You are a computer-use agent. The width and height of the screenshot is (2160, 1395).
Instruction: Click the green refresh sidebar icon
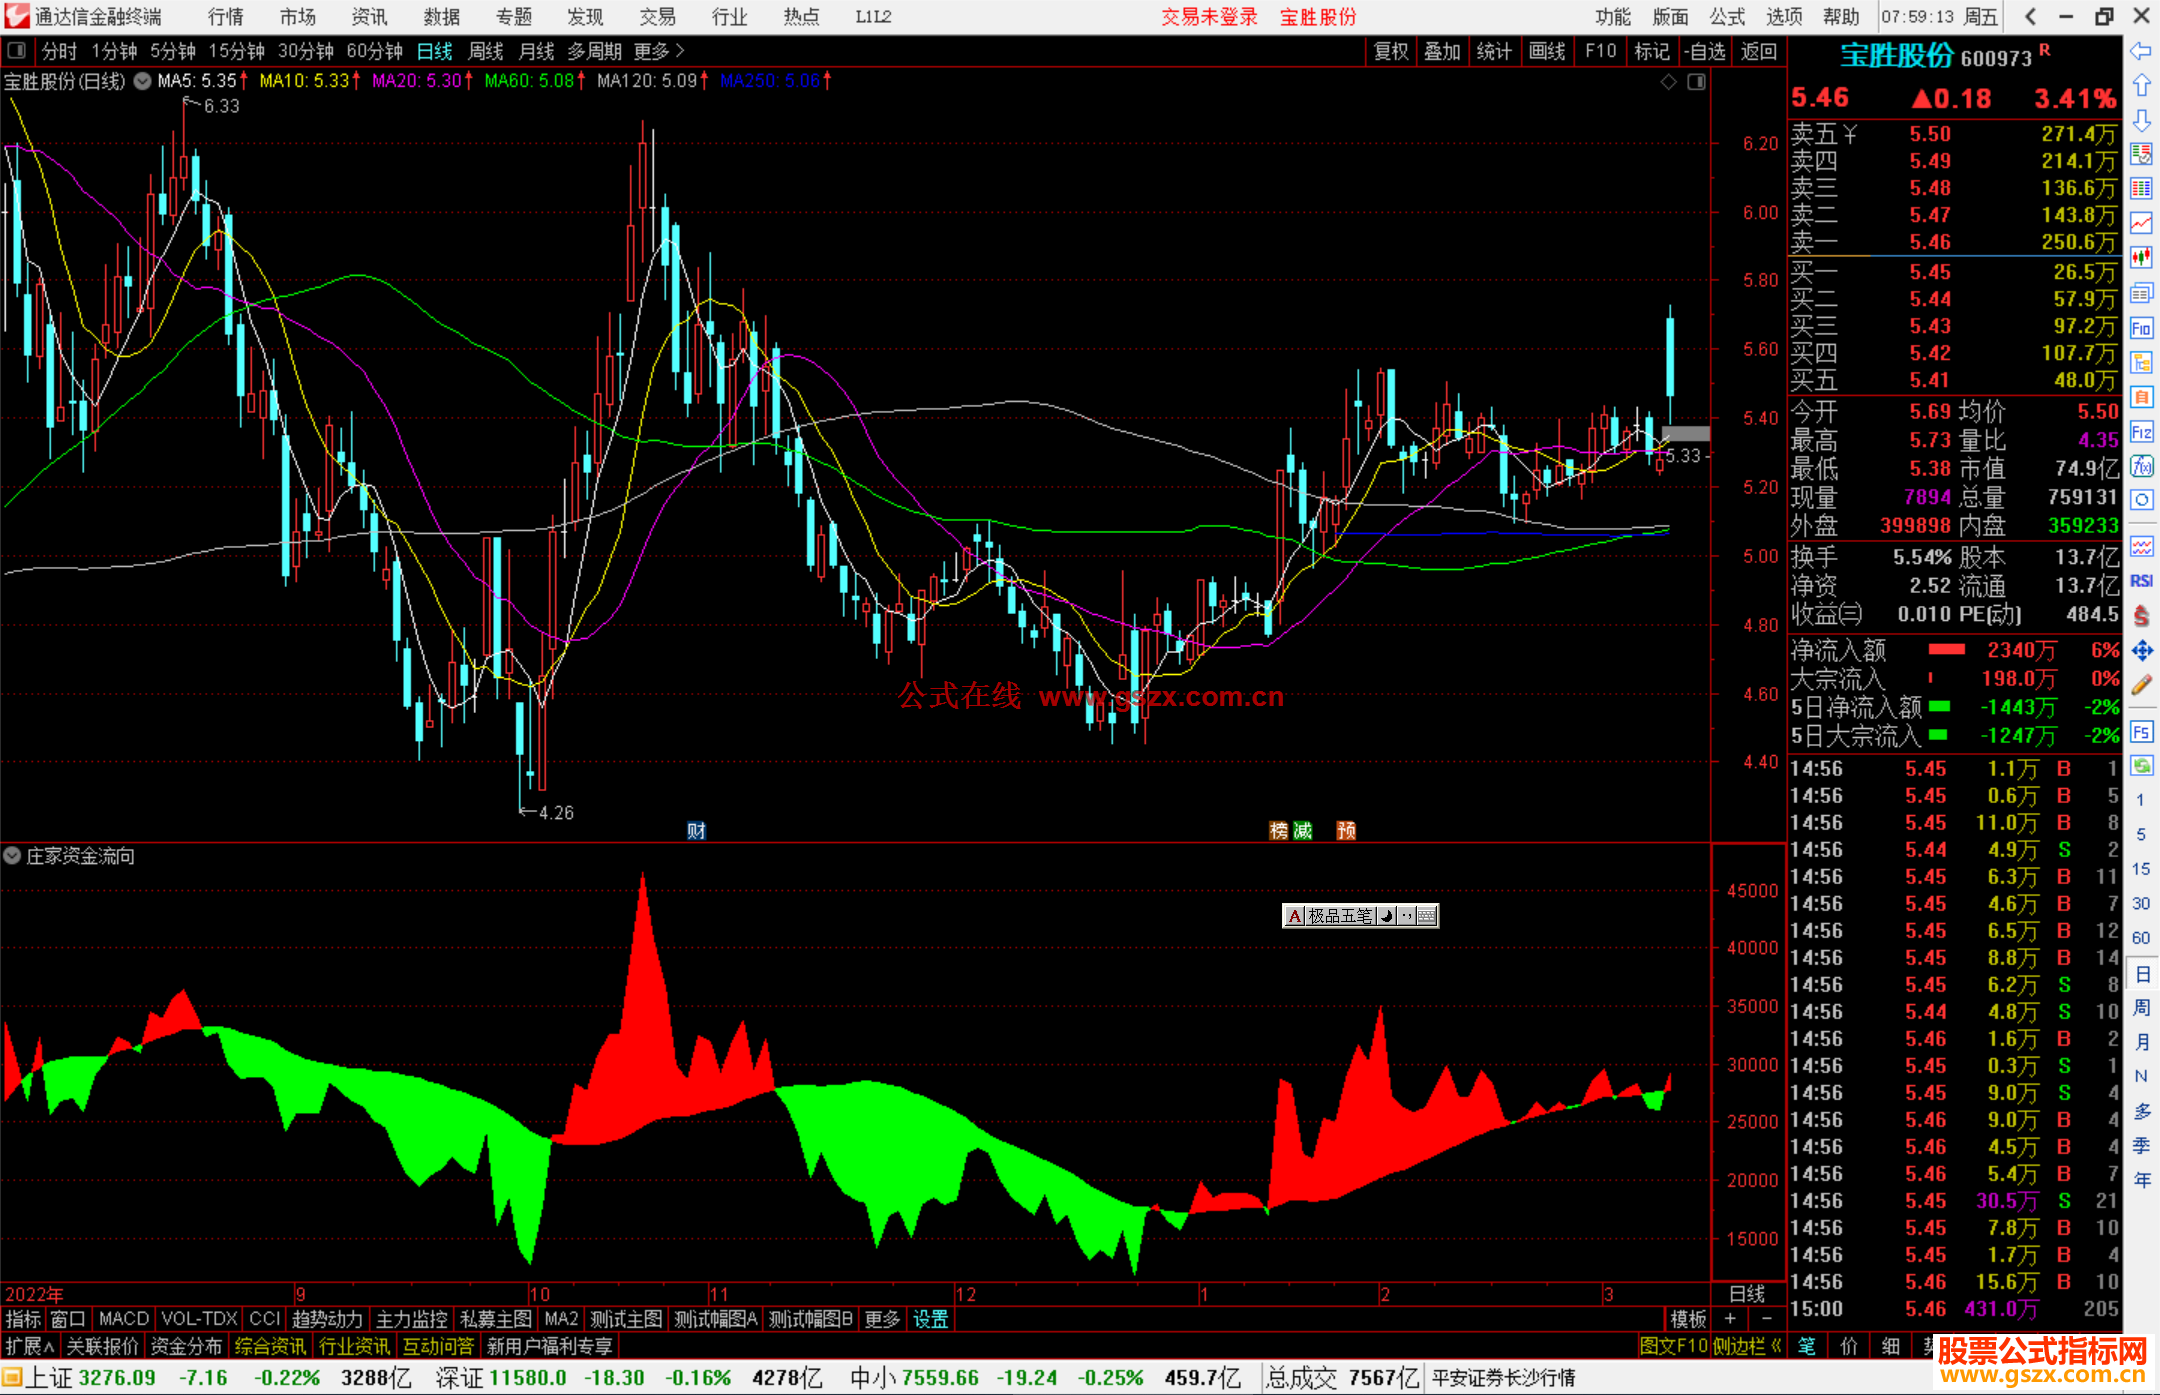coord(2141,765)
